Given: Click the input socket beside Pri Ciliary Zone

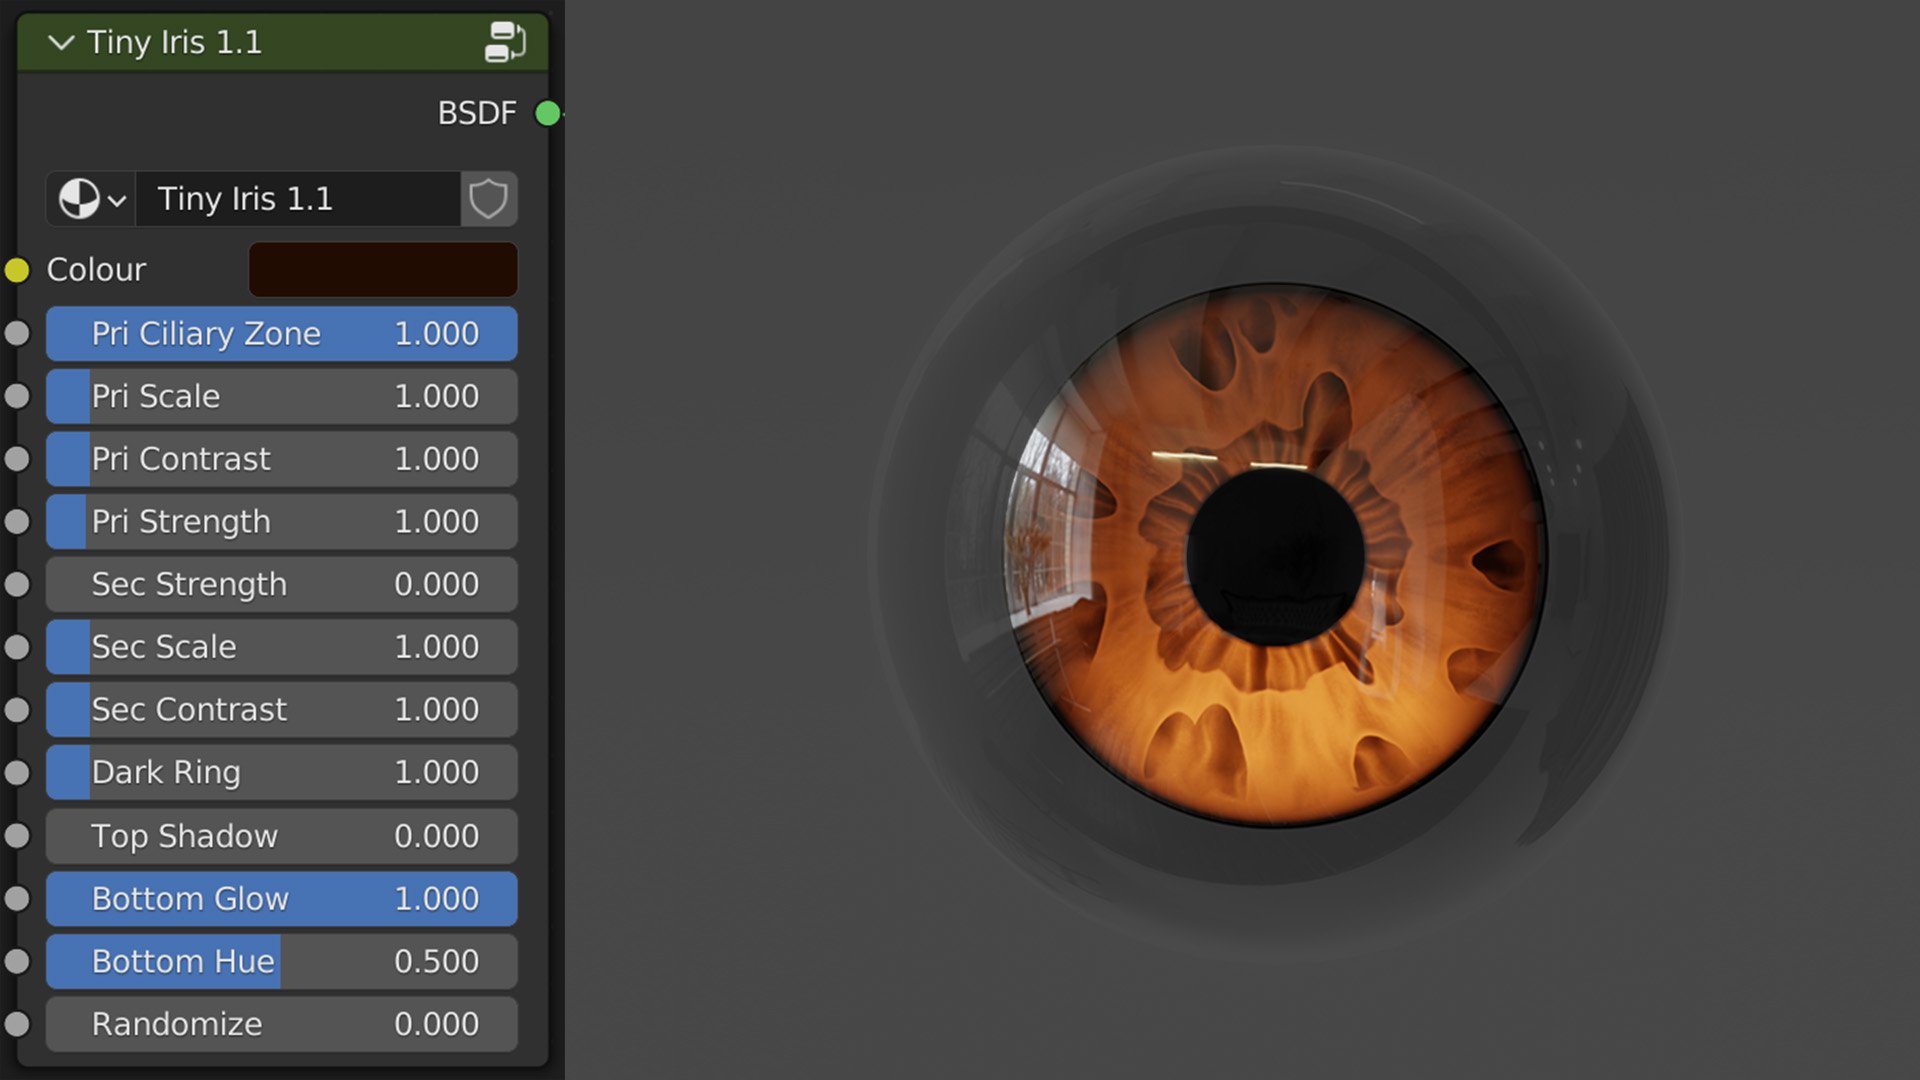Looking at the screenshot, I should coord(17,333).
